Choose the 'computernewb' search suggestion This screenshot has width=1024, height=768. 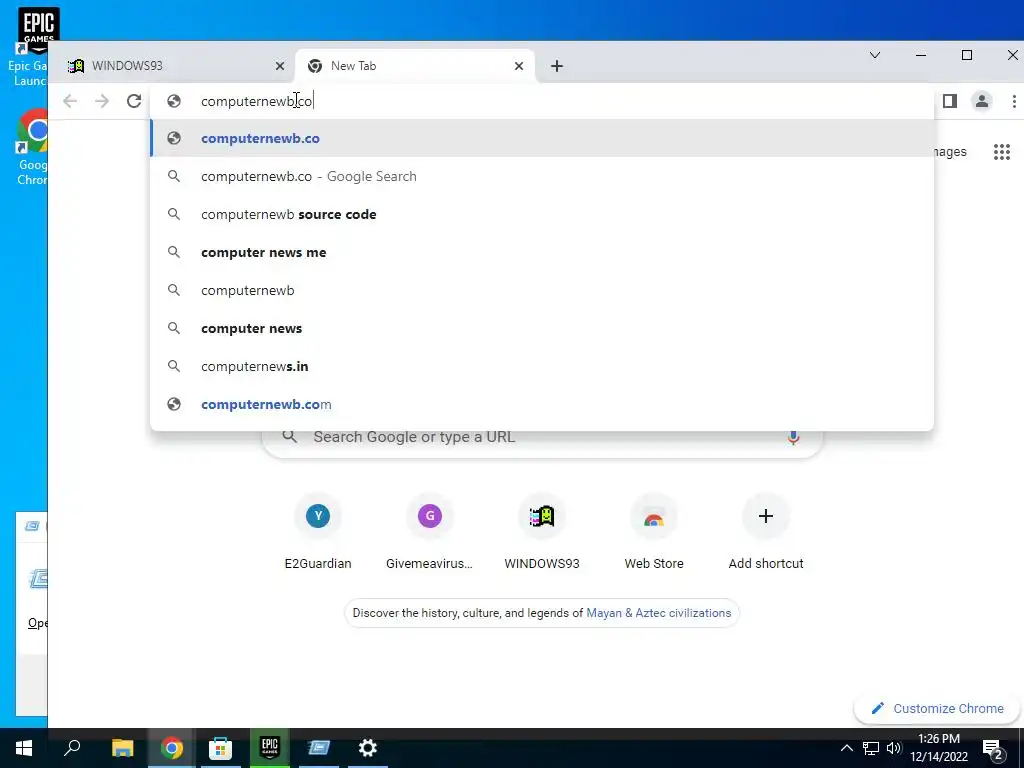pyautogui.click(x=542, y=291)
